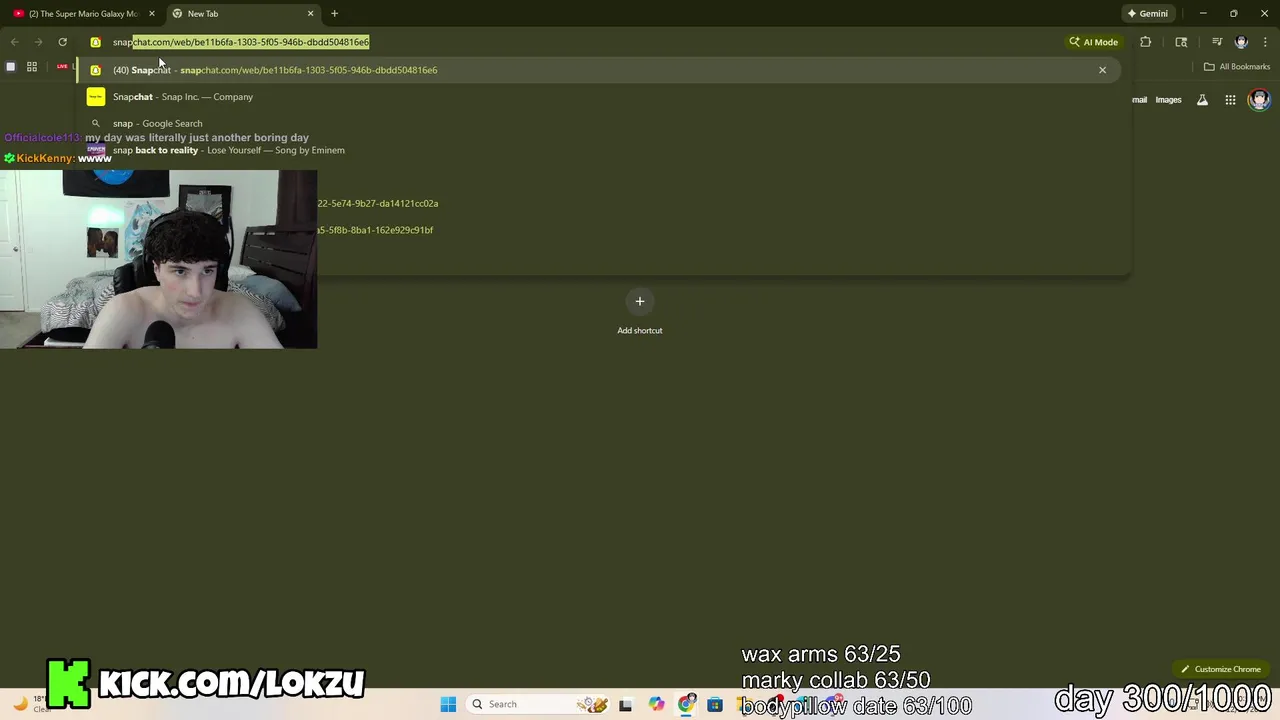Open Chrome from the taskbar
Screen dimensions: 1280x720
pos(686,704)
